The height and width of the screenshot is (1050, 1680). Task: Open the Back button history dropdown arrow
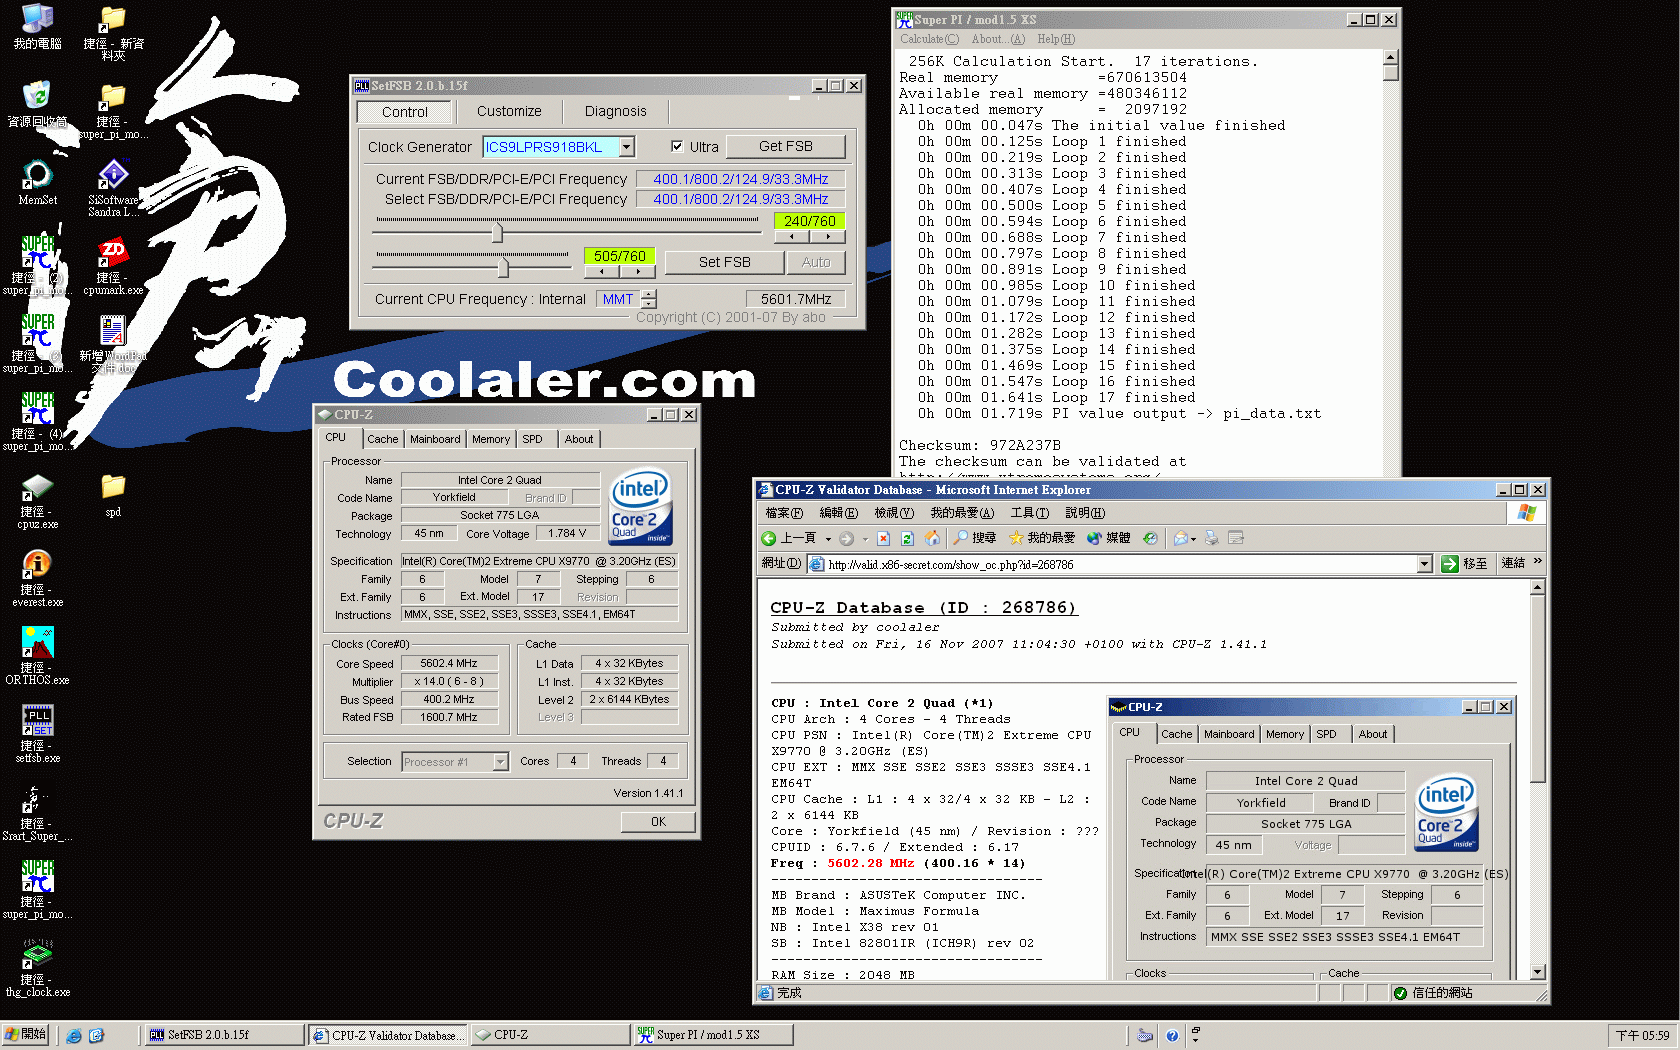(x=828, y=539)
